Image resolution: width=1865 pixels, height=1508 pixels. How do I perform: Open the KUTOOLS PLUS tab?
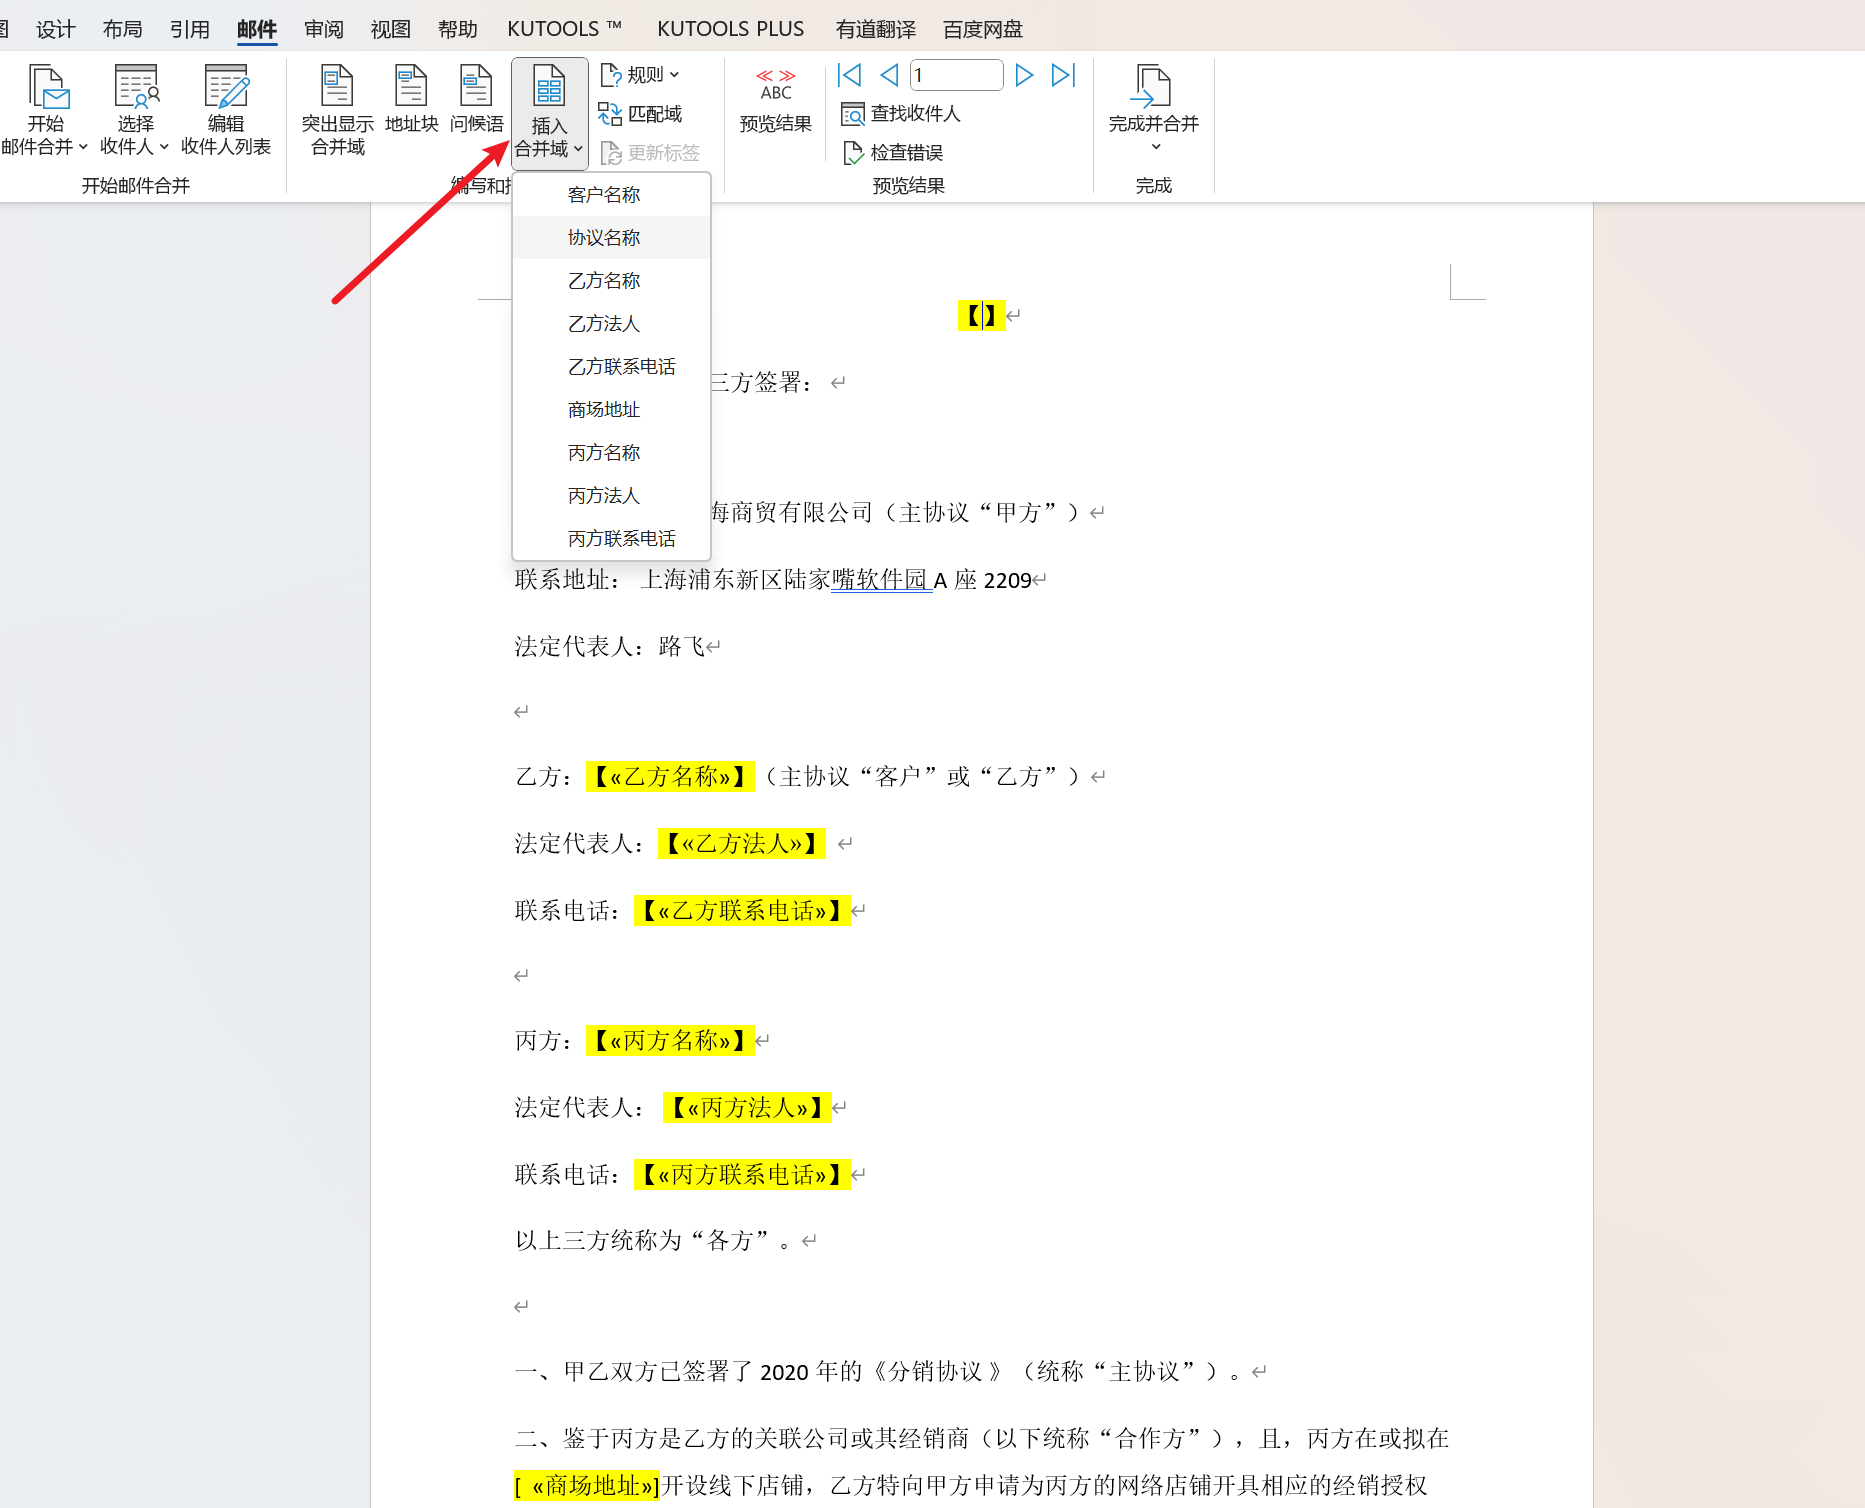[730, 29]
